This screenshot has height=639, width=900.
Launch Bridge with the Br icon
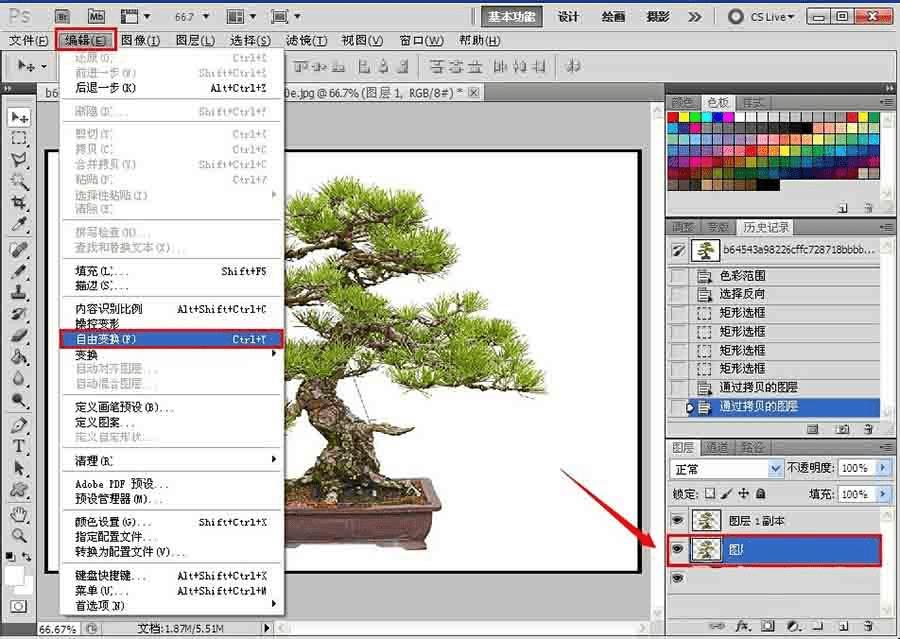tap(62, 17)
